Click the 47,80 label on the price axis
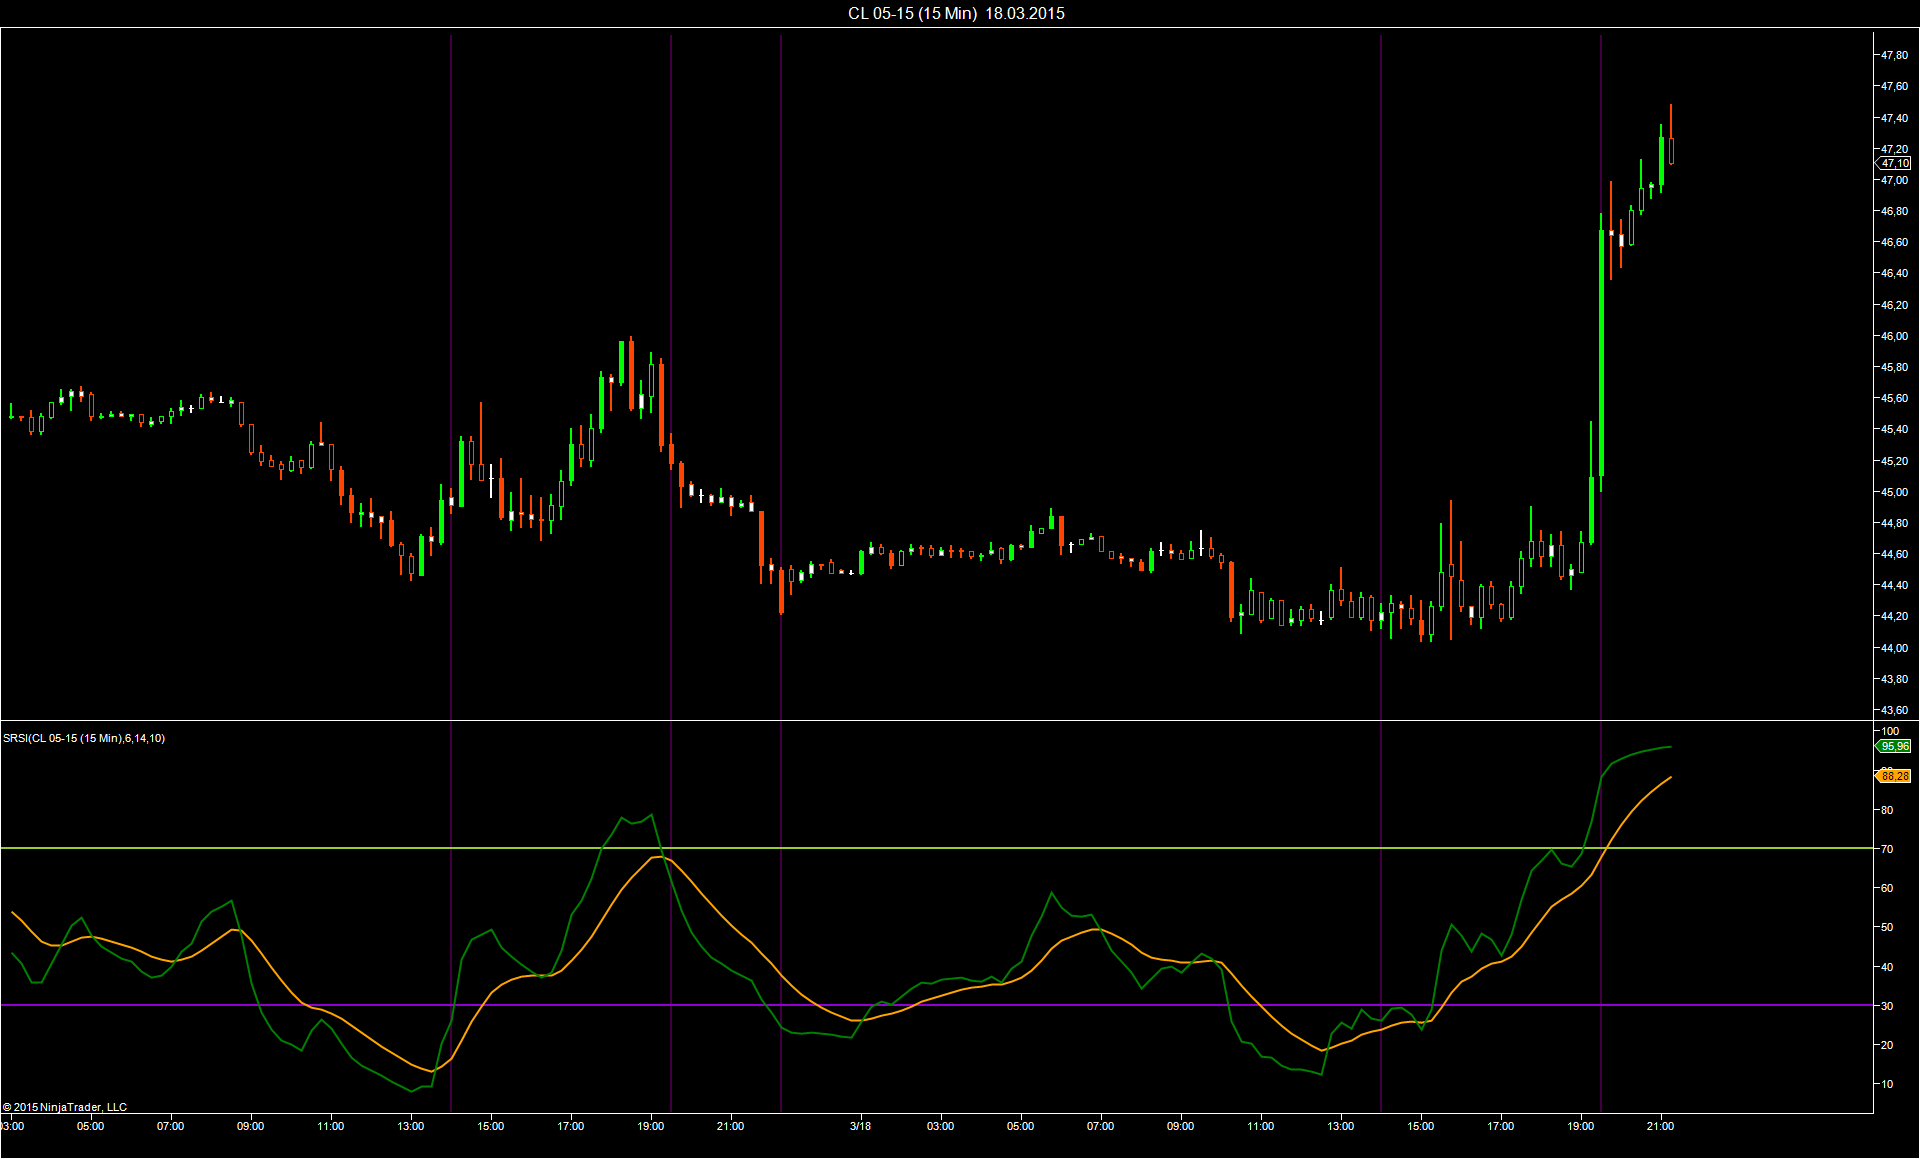The image size is (1920, 1159). coord(1894,55)
